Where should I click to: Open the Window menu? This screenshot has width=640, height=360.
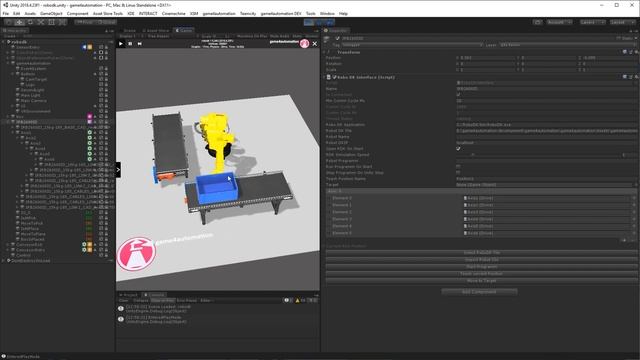(x=327, y=13)
